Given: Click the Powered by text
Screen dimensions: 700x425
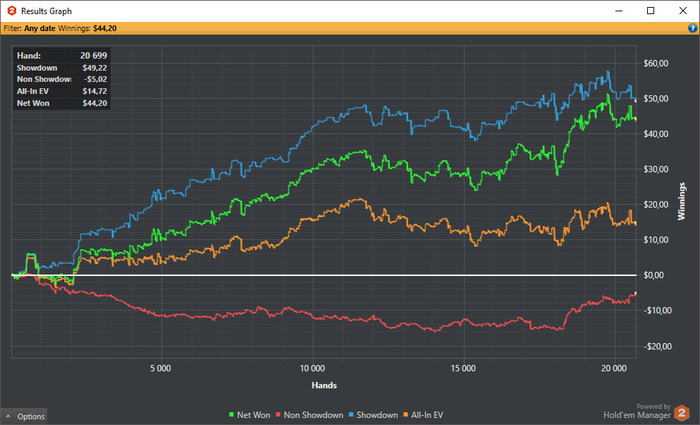Looking at the screenshot, I should pos(654,406).
